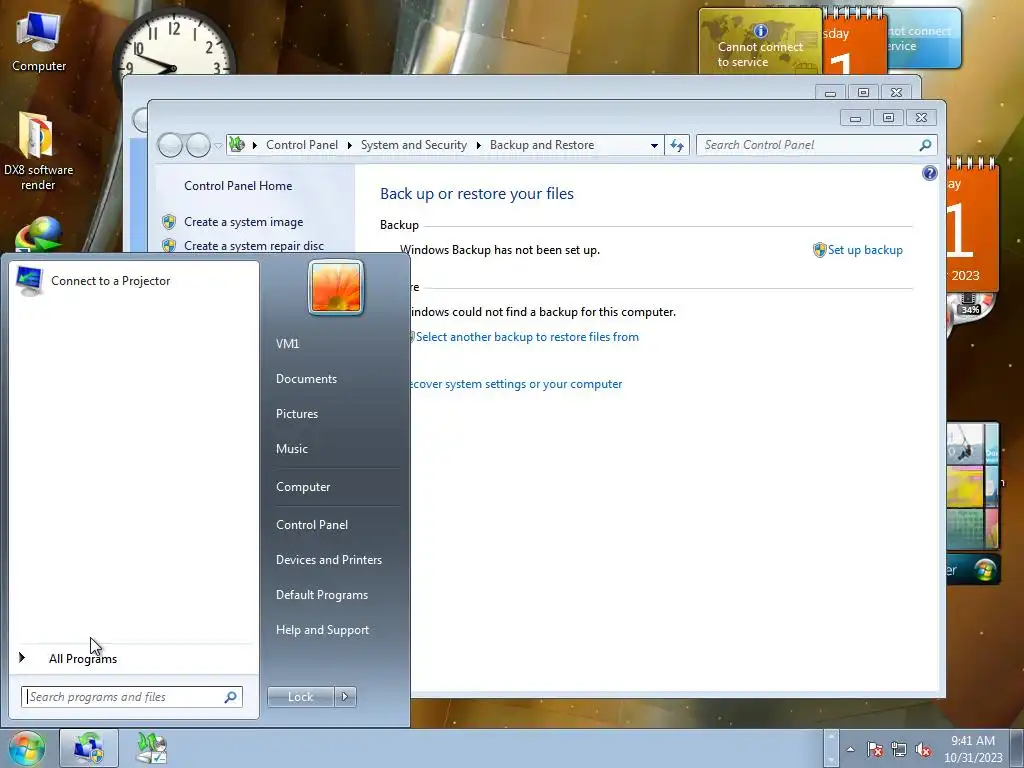This screenshot has width=1024, height=768.
Task: Open VM1 user folder from Start menu
Action: [287, 344]
